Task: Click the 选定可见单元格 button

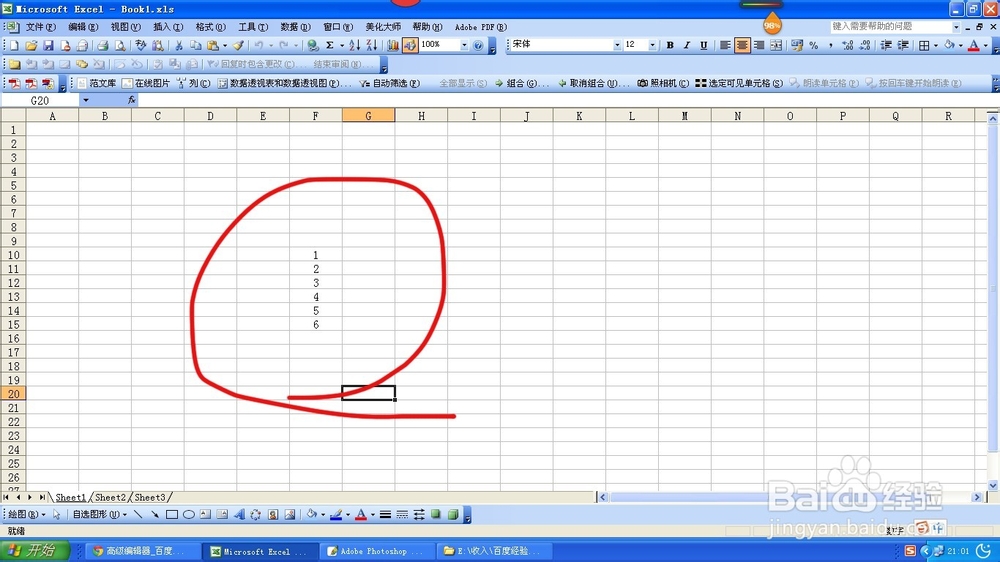Action: click(x=739, y=84)
